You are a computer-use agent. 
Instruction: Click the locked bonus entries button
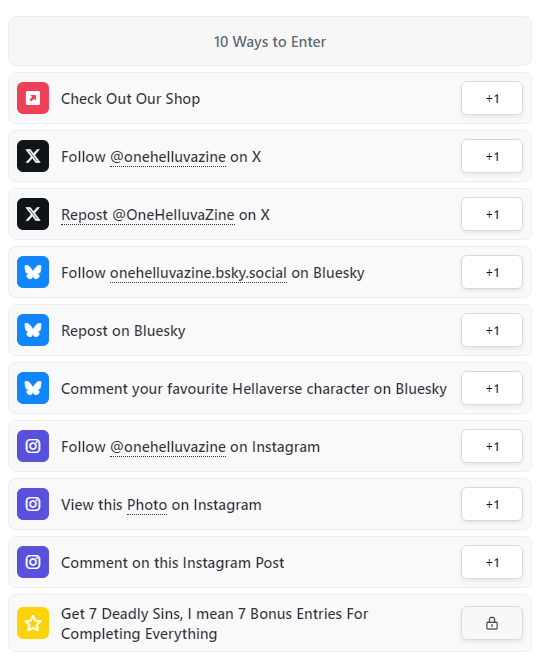492,623
